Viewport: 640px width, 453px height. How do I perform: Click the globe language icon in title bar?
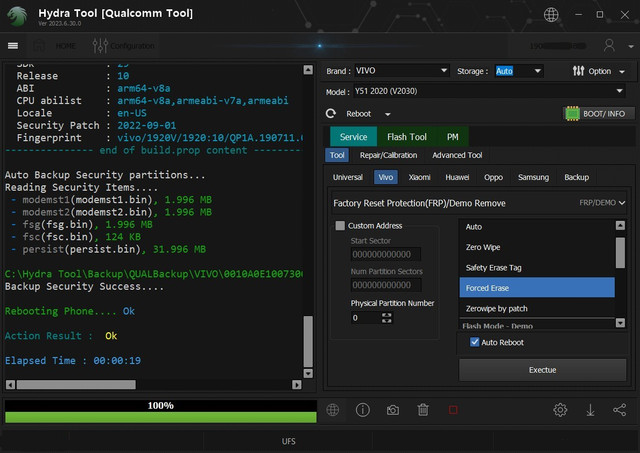[x=551, y=15]
